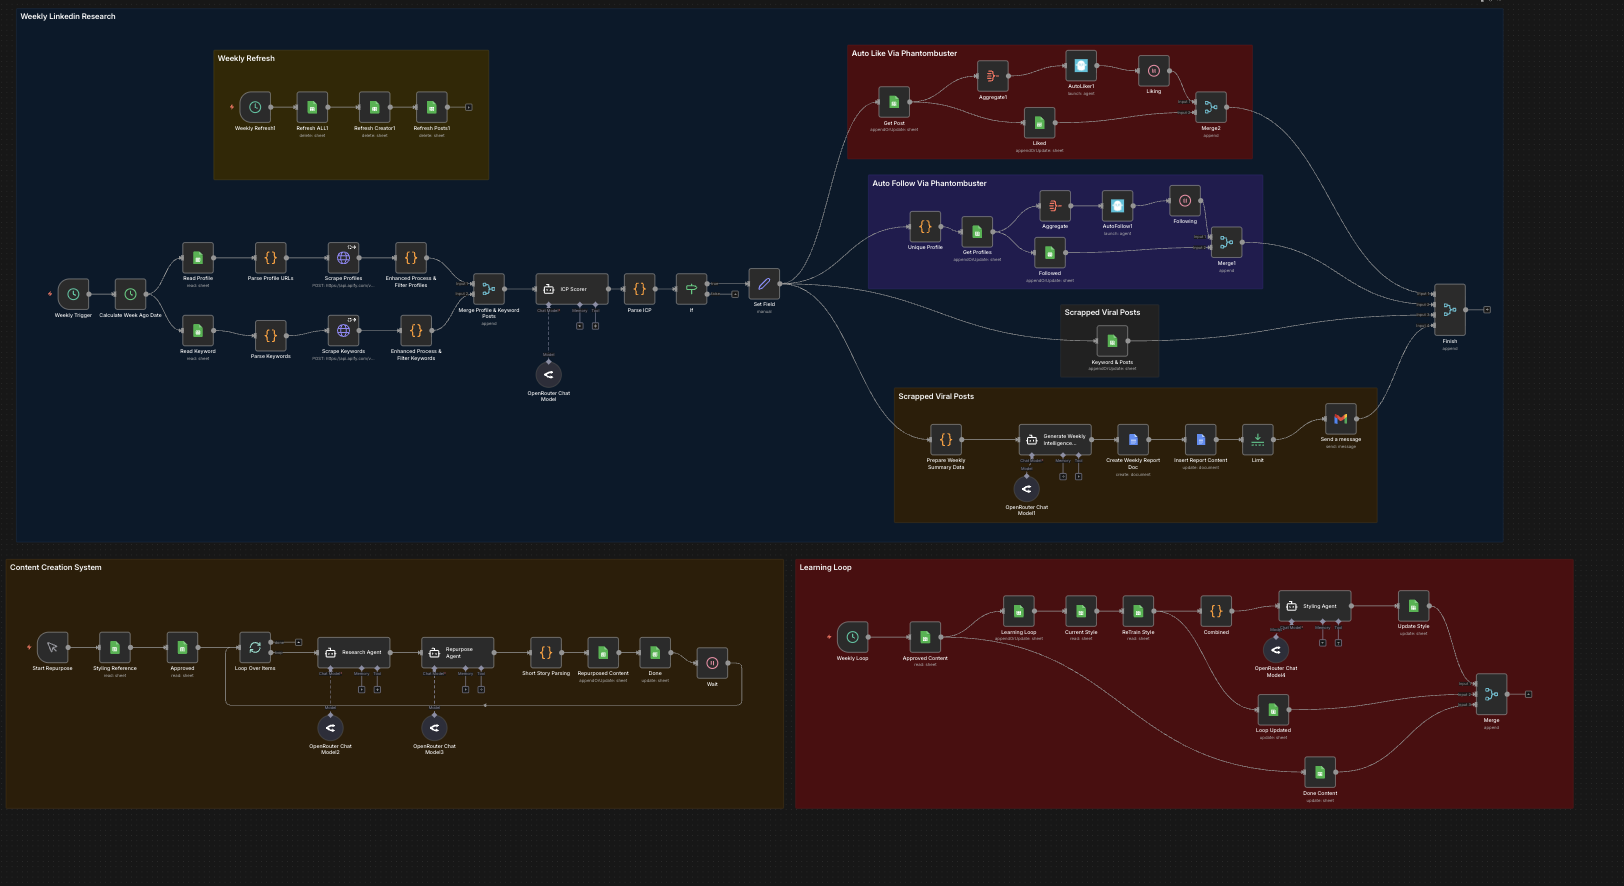Open the OpenRouter Chat Model2 sub-node
Image resolution: width=1624 pixels, height=886 pixels.
pos(330,728)
